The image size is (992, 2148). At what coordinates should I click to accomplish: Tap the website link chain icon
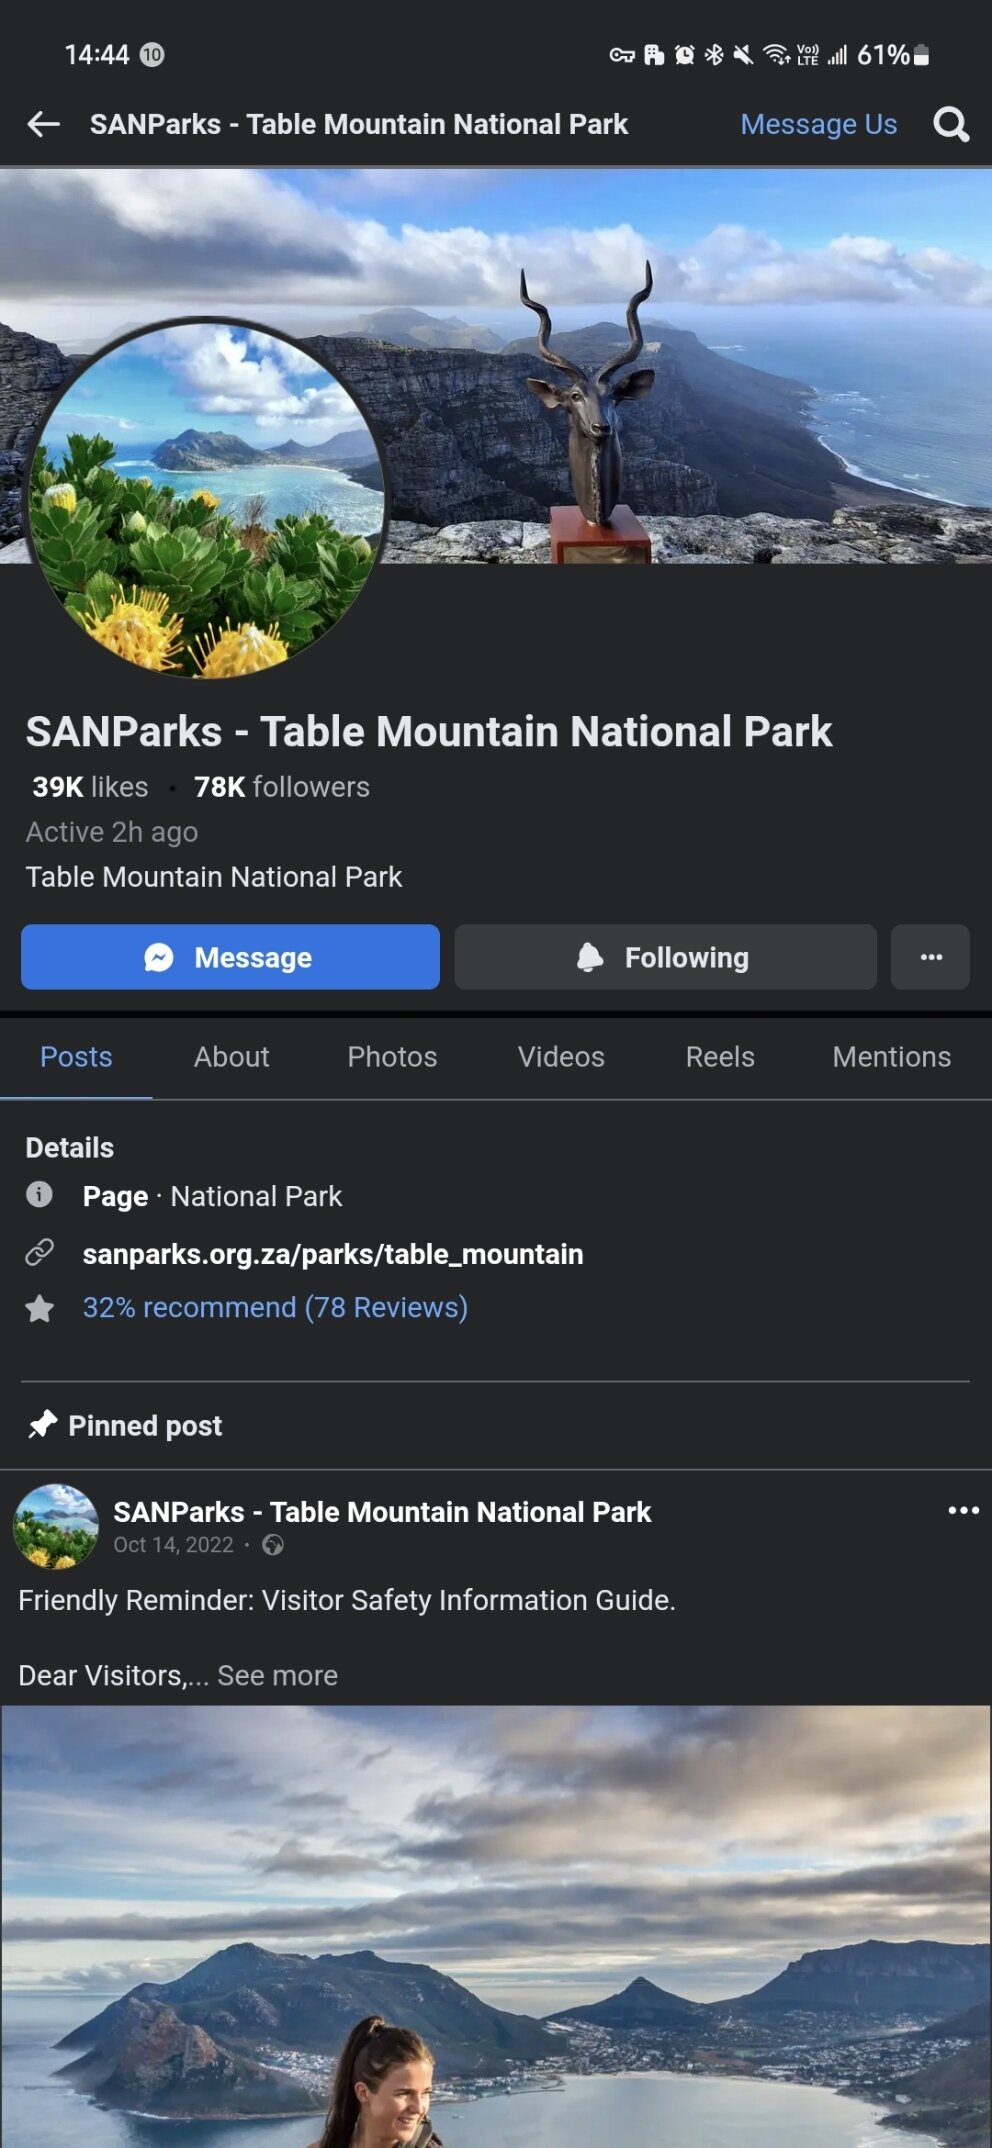click(x=39, y=1252)
